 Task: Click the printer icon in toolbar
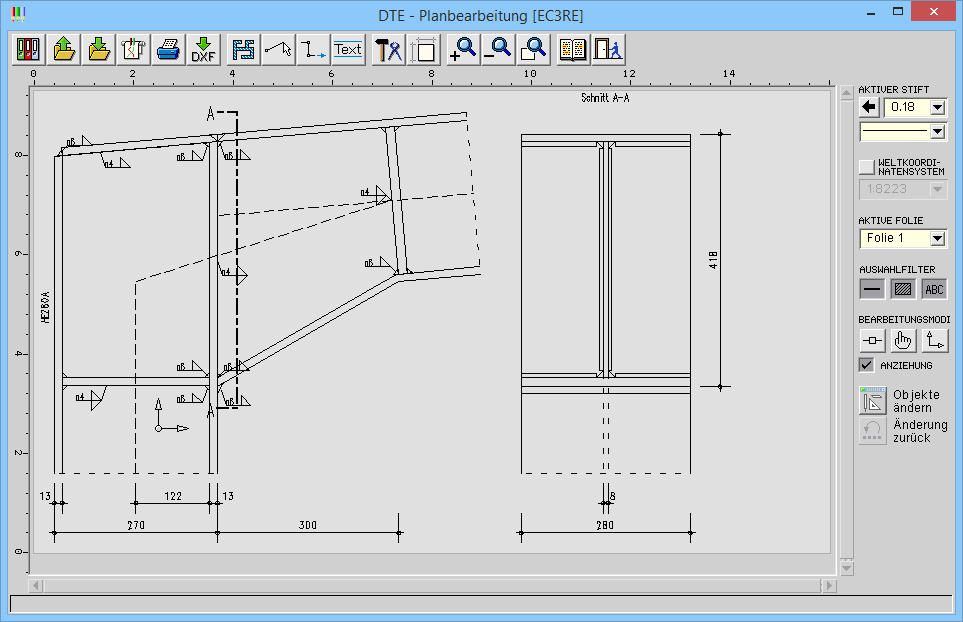pyautogui.click(x=168, y=50)
